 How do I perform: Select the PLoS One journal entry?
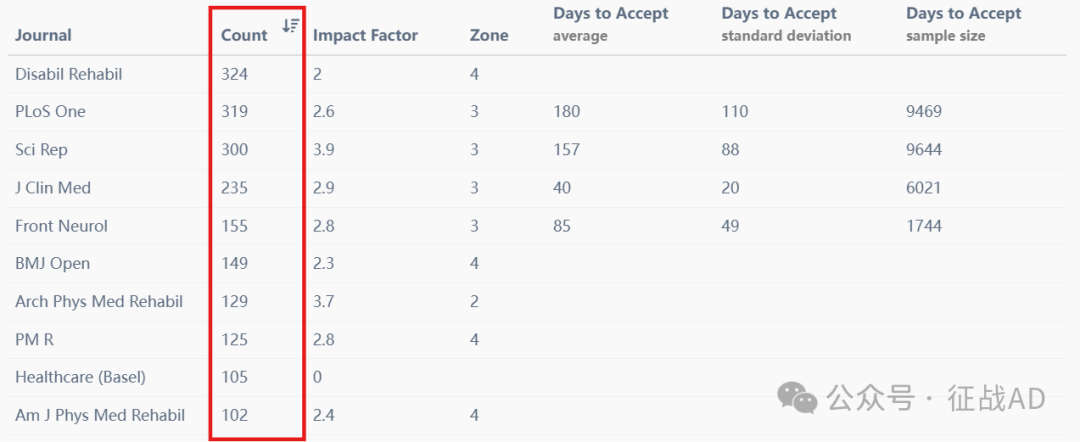(x=50, y=112)
